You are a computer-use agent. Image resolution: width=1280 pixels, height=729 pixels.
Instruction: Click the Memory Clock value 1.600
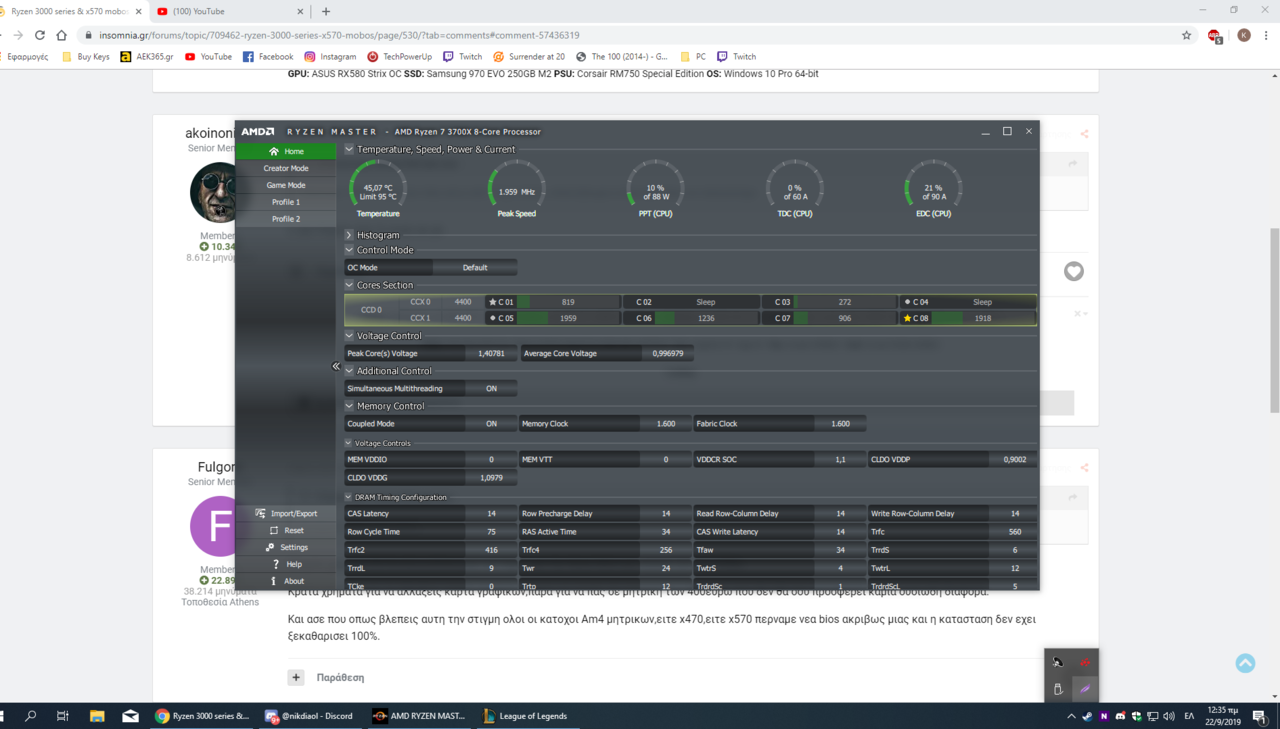(666, 424)
